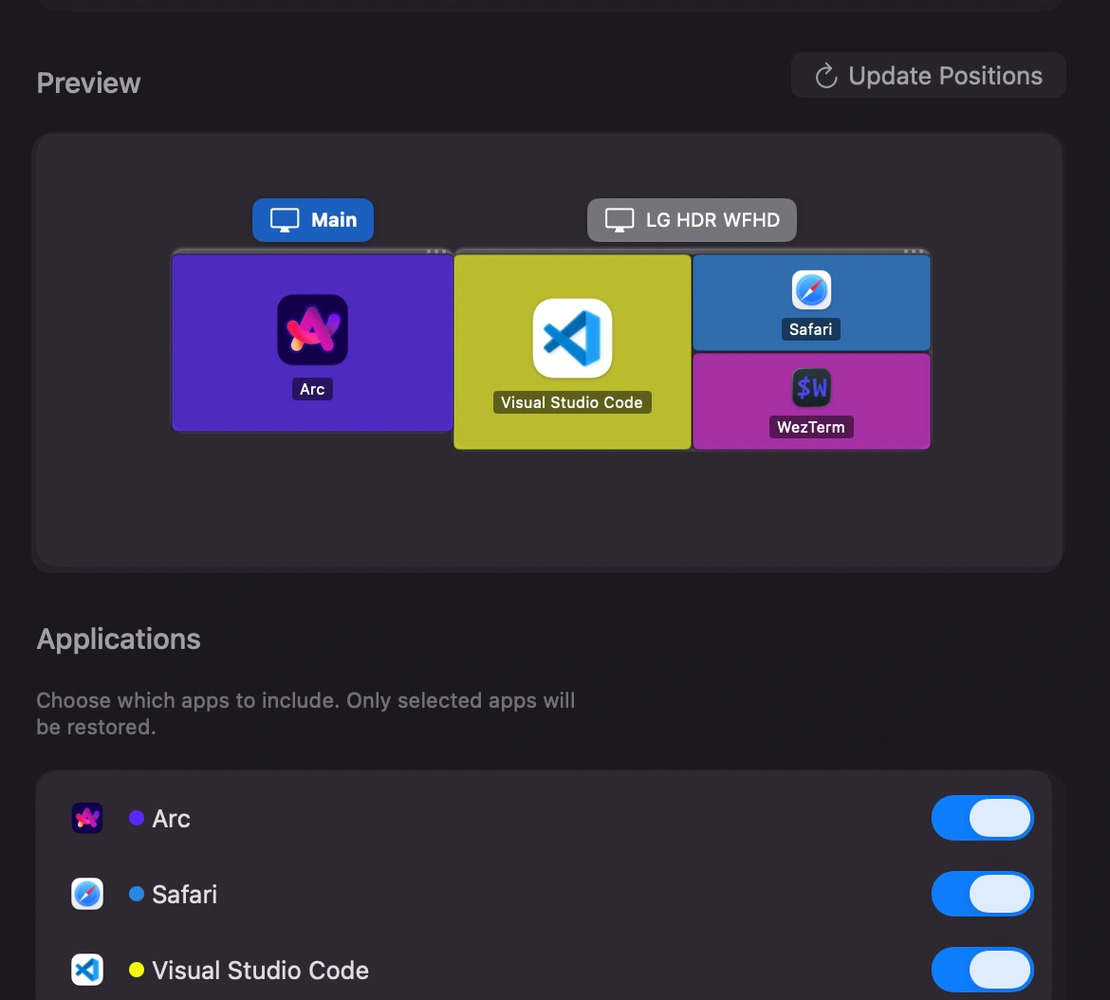Click the Arc icon in Applications list
The width and height of the screenshot is (1110, 1000).
(87, 818)
